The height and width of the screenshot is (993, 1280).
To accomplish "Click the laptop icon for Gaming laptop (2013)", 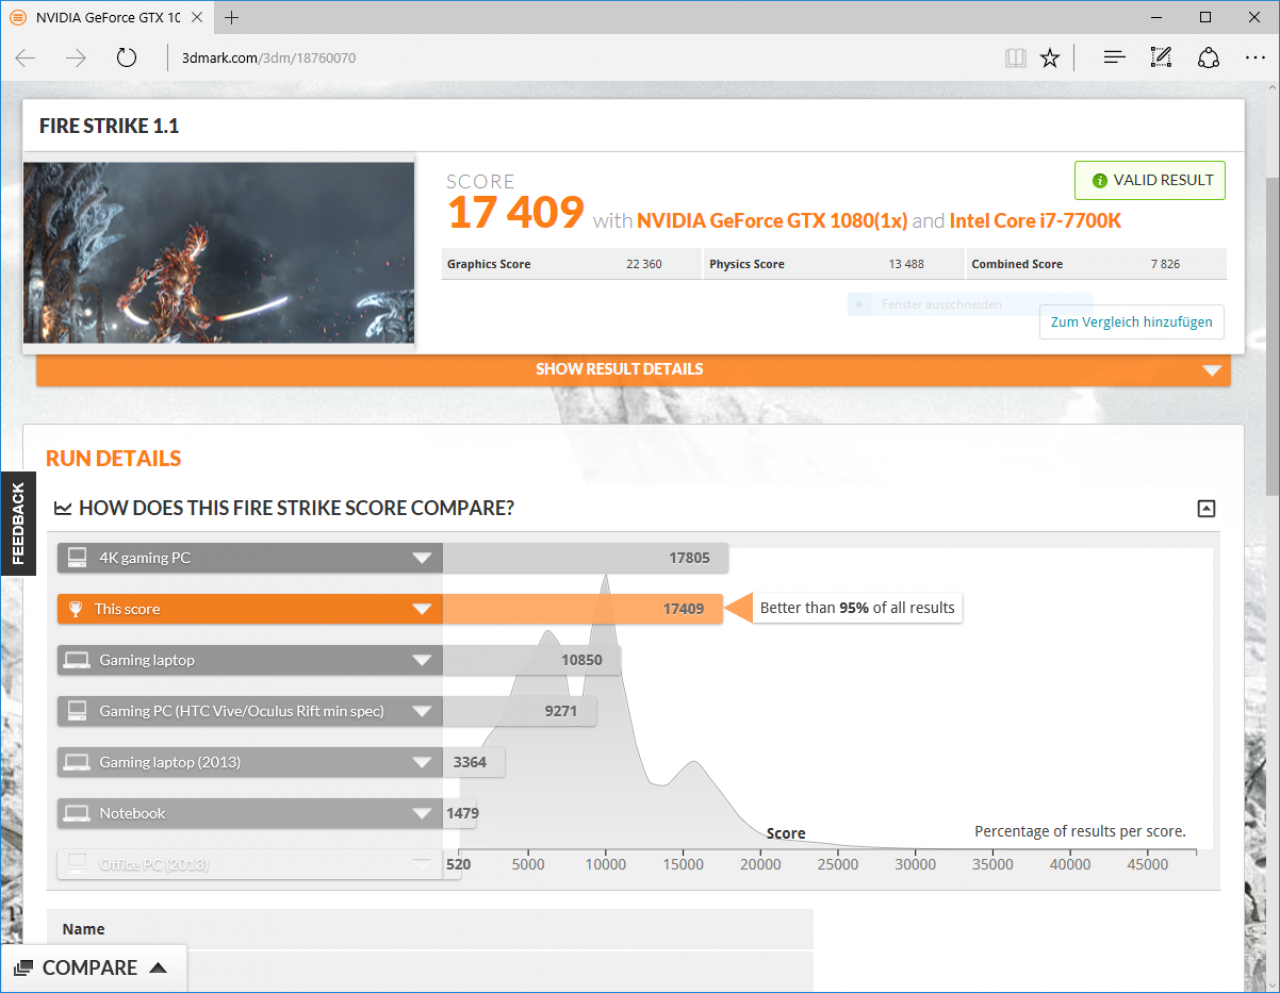I will pos(77,762).
